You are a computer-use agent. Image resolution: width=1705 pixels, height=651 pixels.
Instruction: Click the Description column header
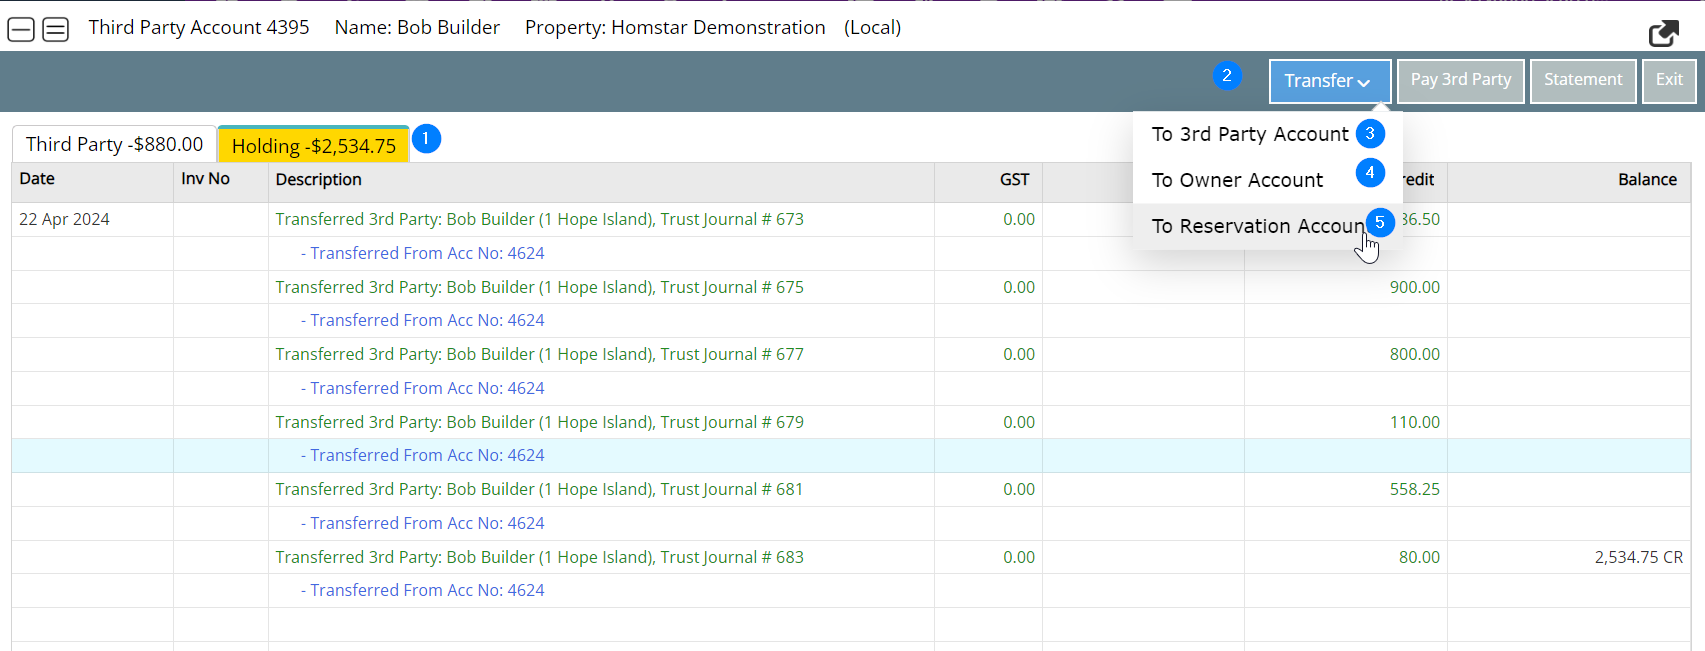tap(319, 180)
